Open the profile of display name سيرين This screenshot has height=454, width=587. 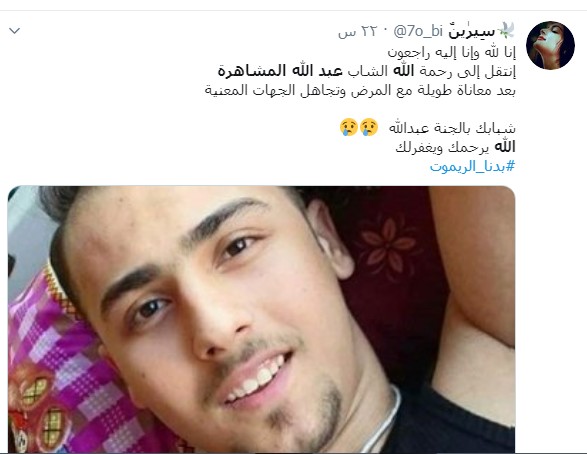click(x=472, y=32)
